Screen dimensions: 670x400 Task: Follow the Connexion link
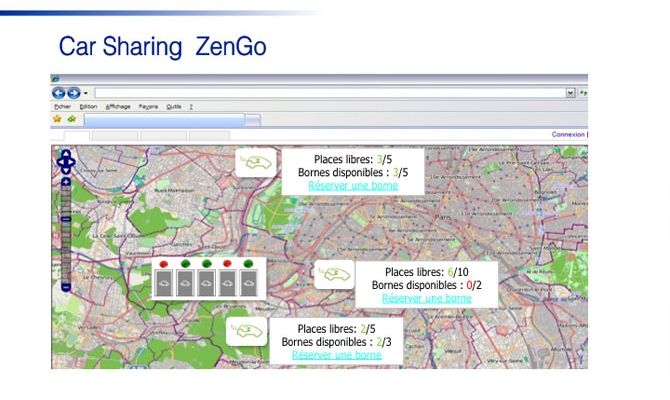(568, 134)
